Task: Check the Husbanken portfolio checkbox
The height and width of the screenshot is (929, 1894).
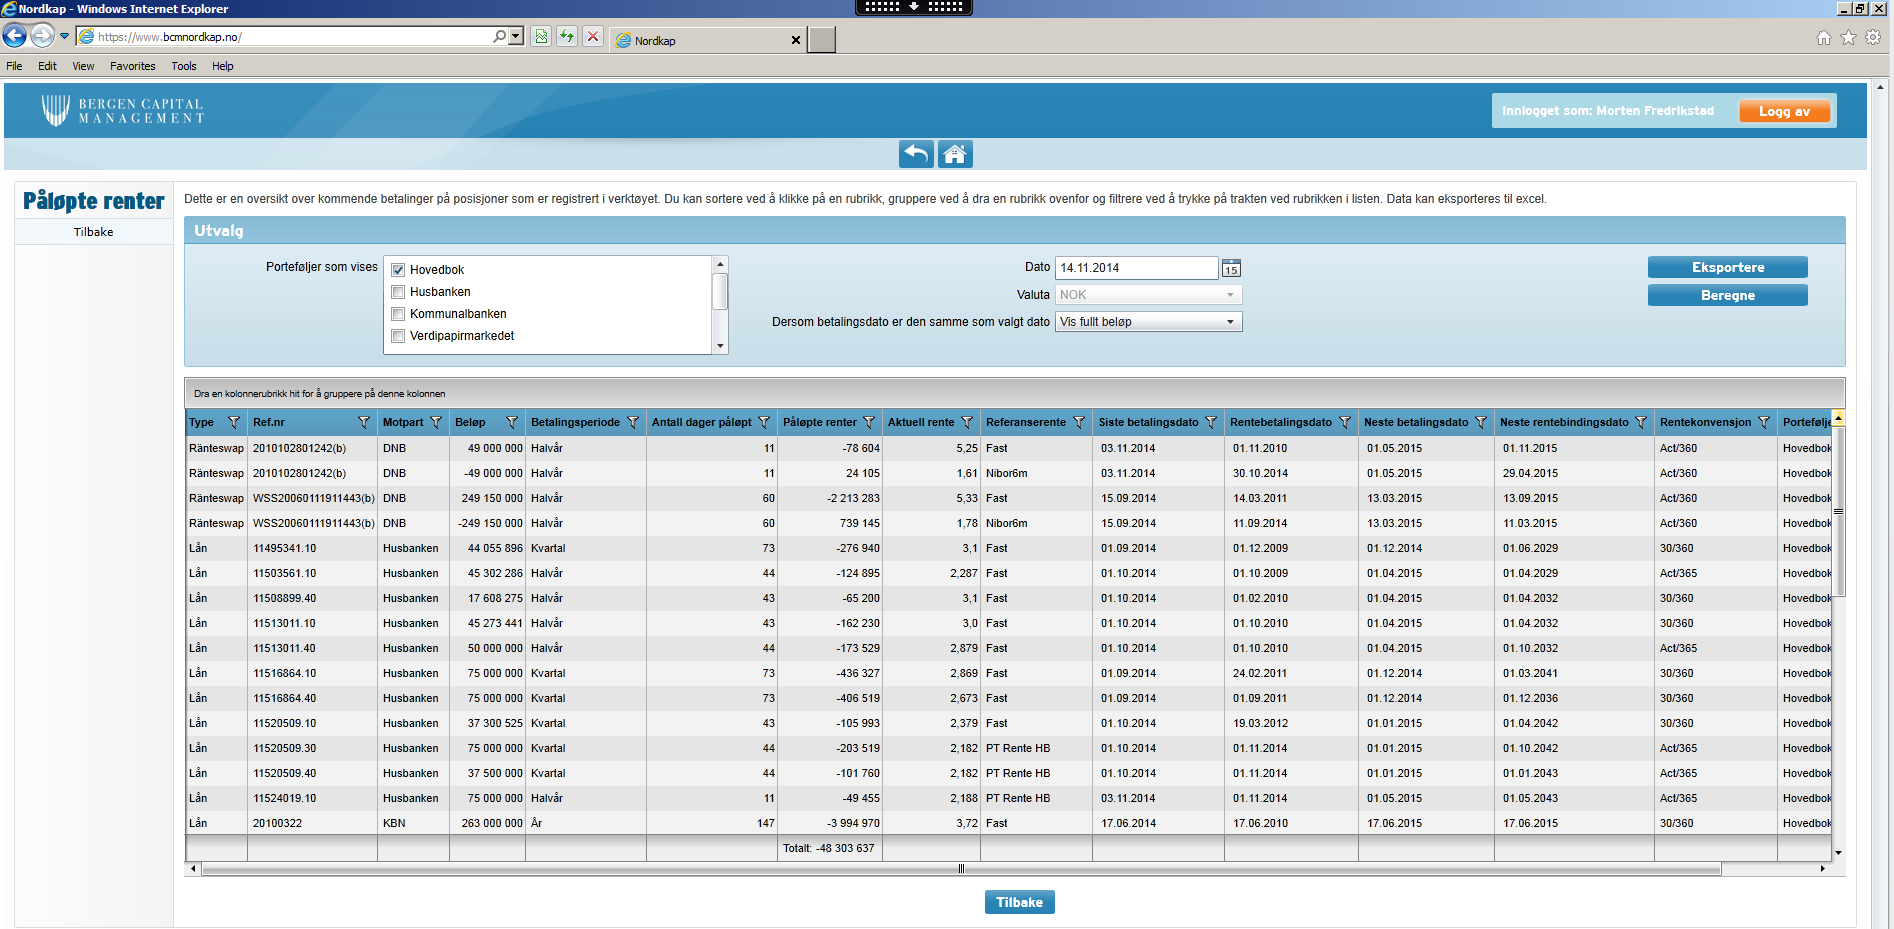Action: pos(398,292)
